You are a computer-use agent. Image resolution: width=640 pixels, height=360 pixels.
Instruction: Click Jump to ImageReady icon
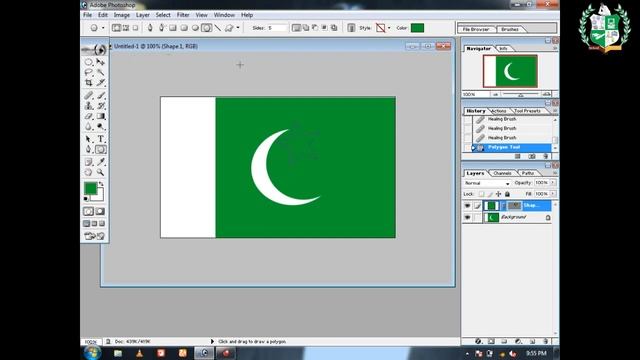pyautogui.click(x=95, y=236)
